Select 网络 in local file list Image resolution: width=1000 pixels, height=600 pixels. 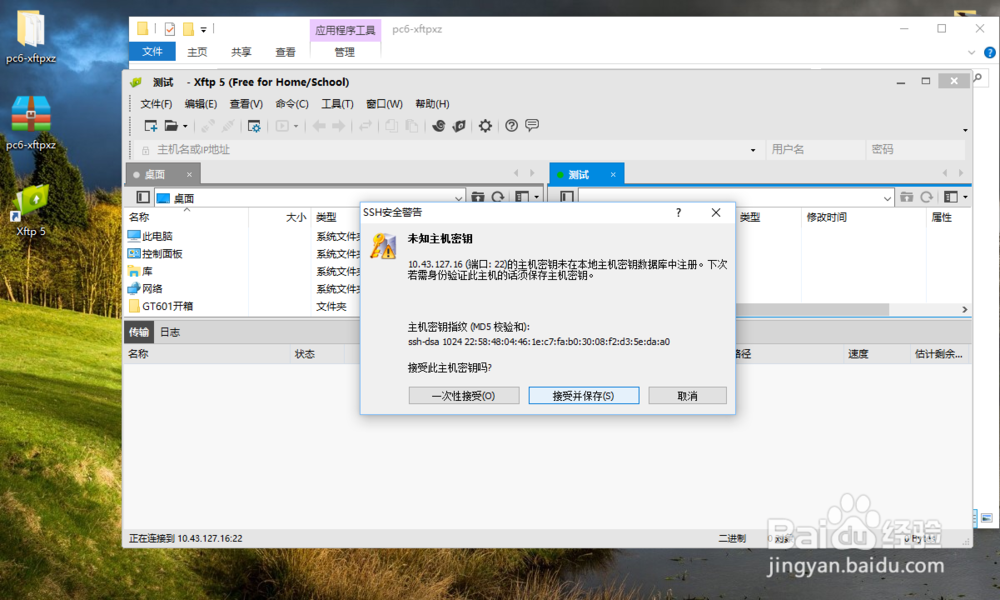(145, 288)
